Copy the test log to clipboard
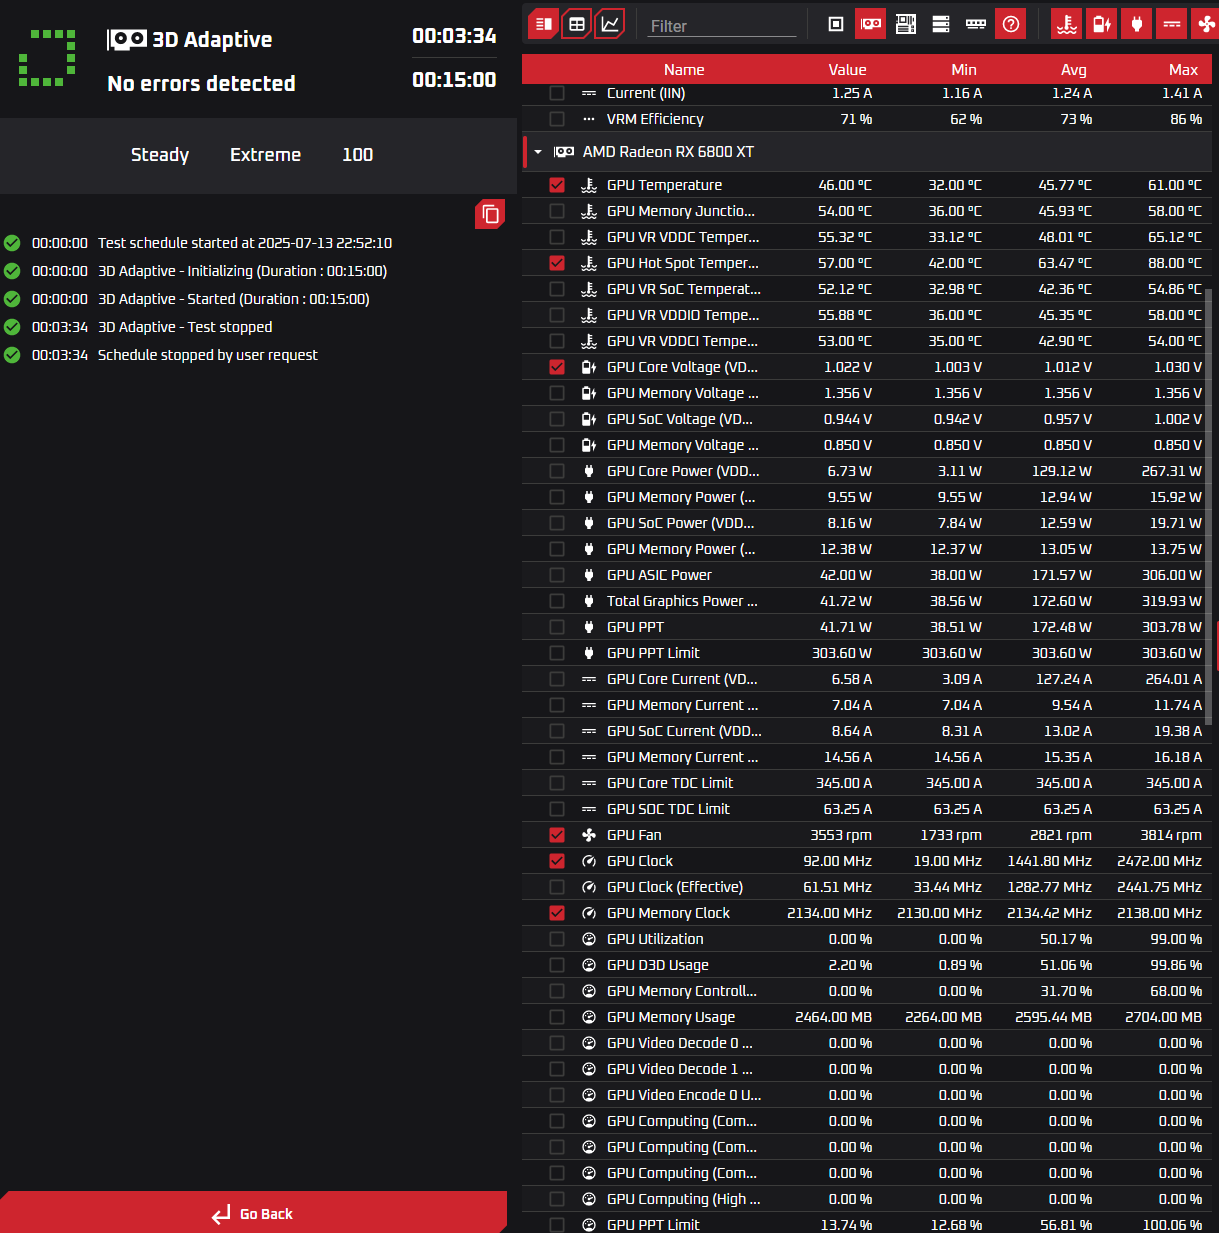The height and width of the screenshot is (1233, 1219). (490, 214)
